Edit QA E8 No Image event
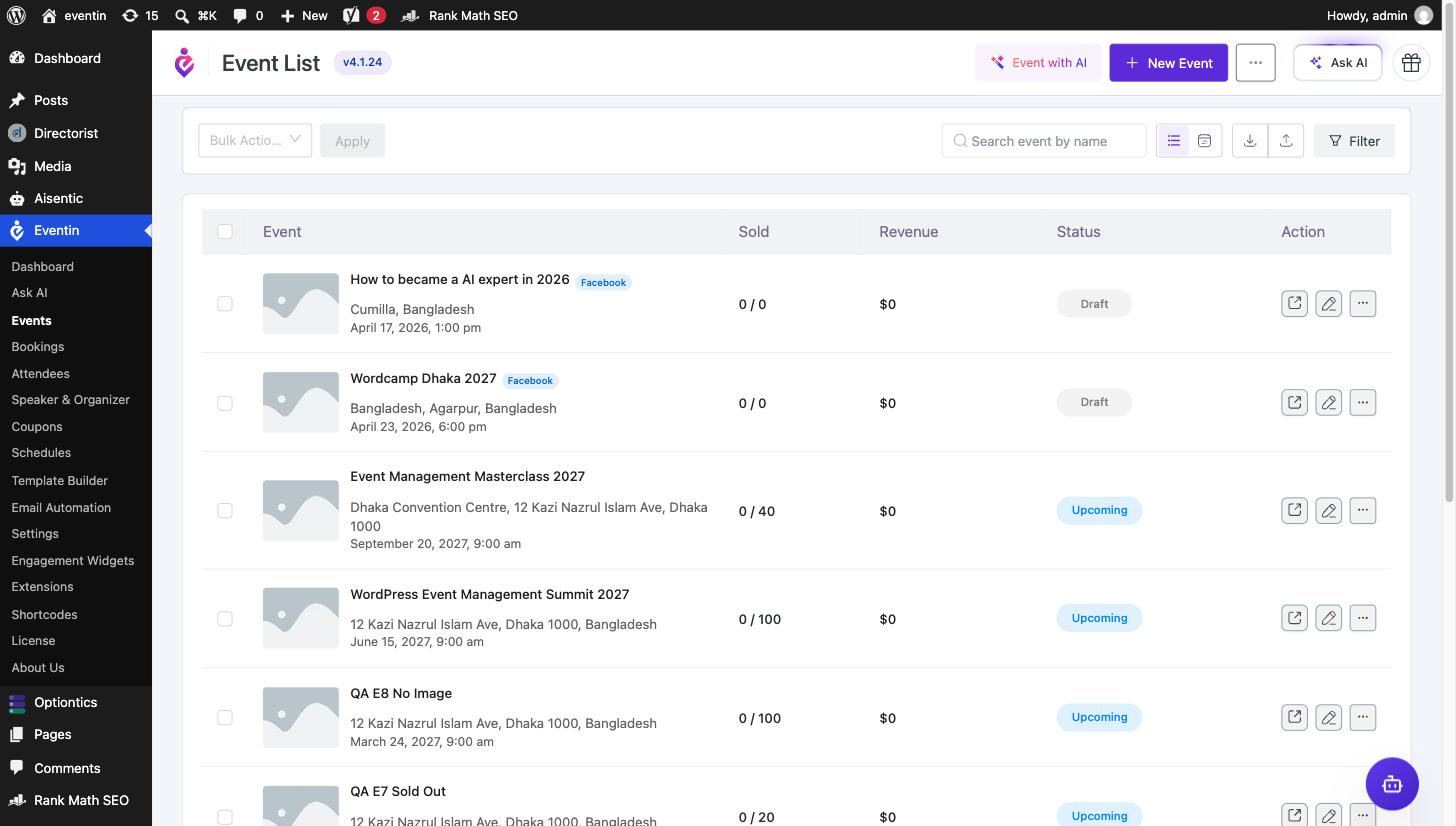Viewport: 1456px width, 826px height. pos(1328,717)
